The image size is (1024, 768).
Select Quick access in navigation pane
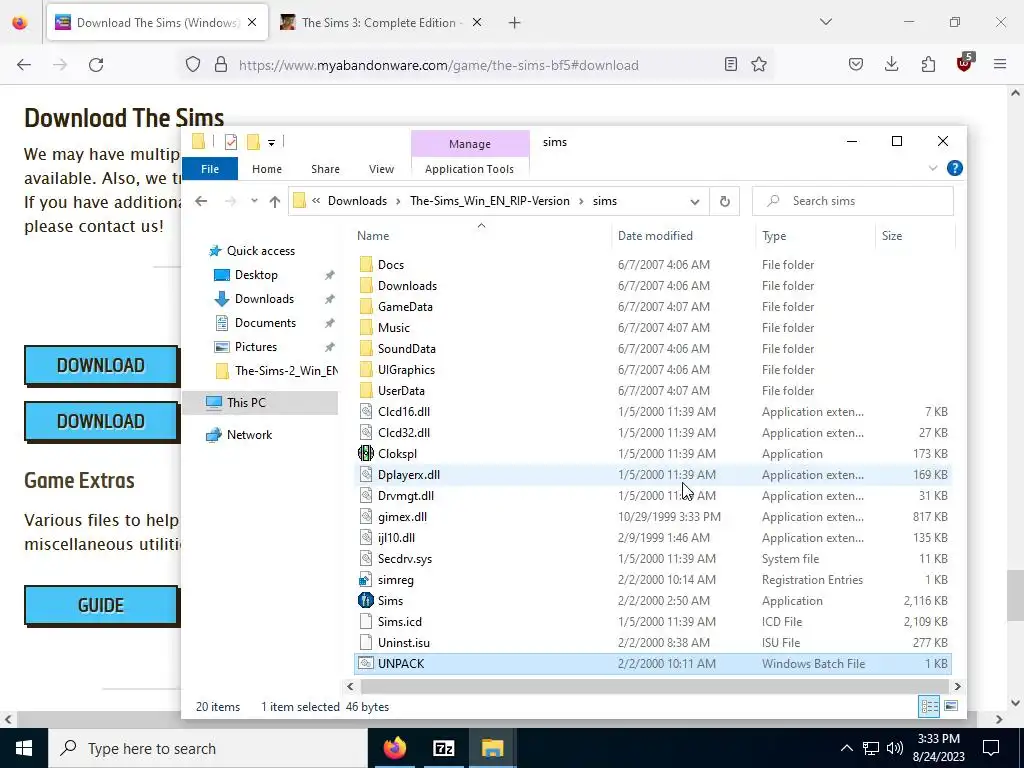pos(261,251)
